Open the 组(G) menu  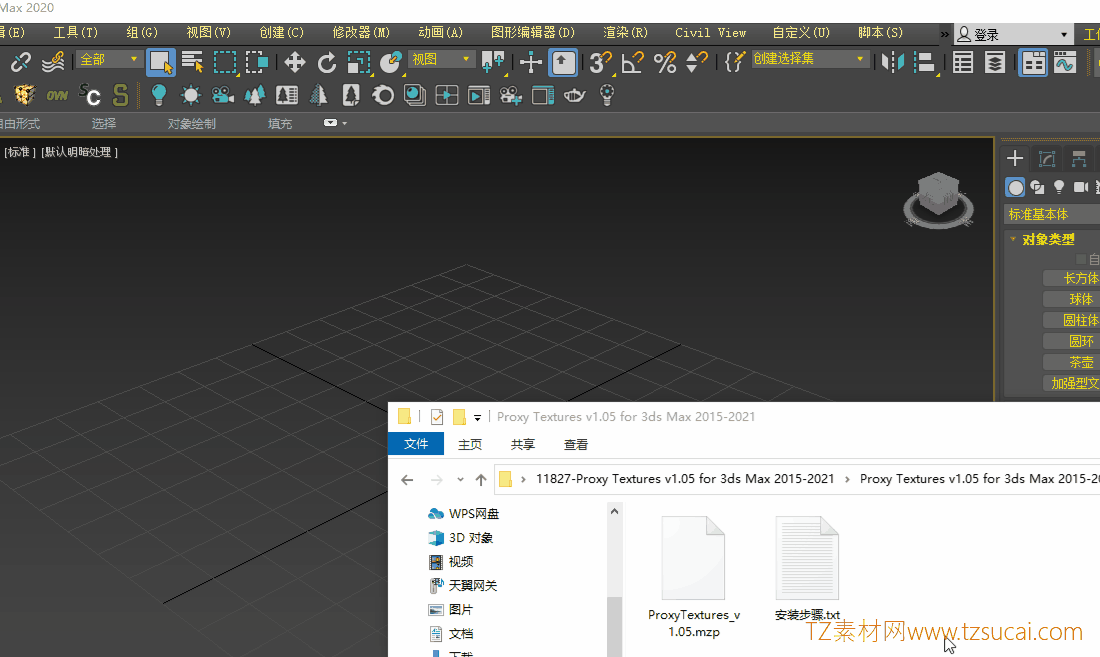(142, 32)
